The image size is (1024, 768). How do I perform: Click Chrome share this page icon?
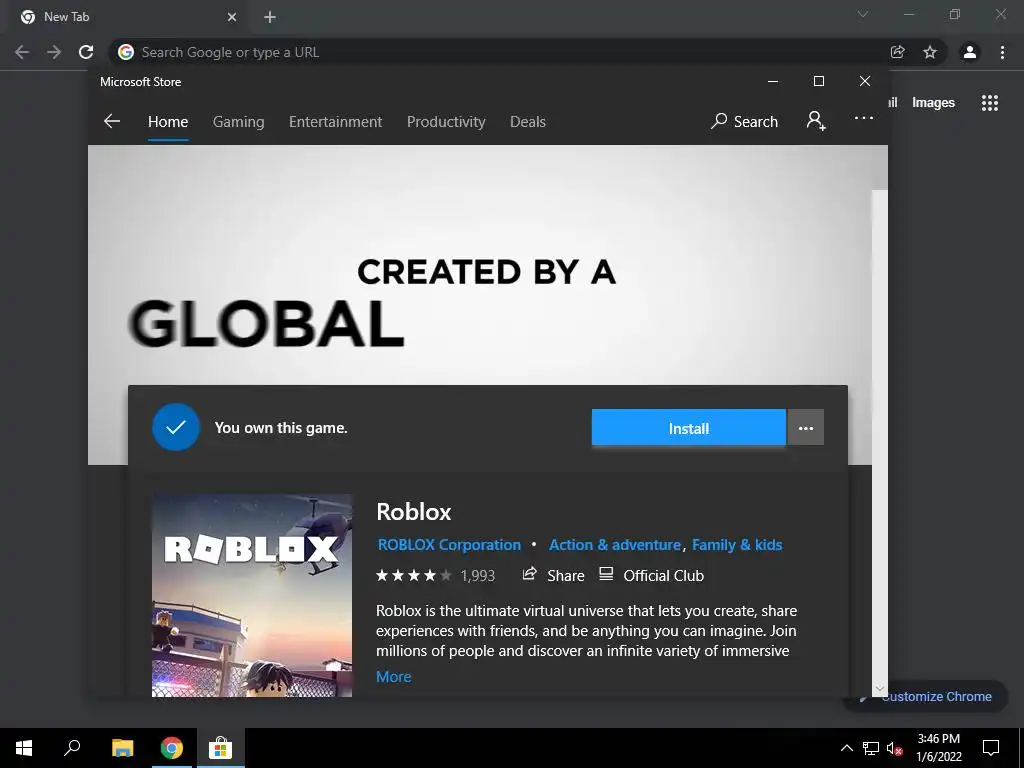898,52
